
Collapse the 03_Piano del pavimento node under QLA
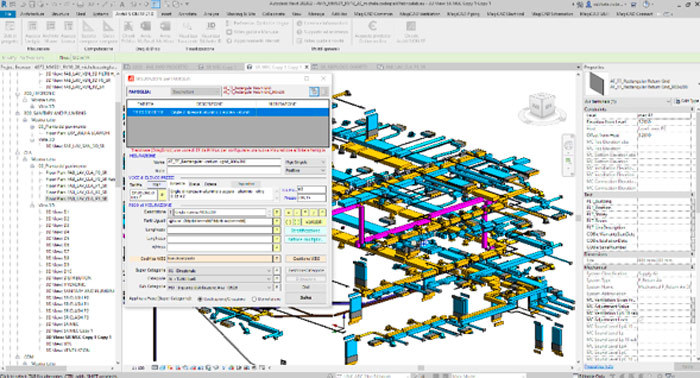click(32, 166)
